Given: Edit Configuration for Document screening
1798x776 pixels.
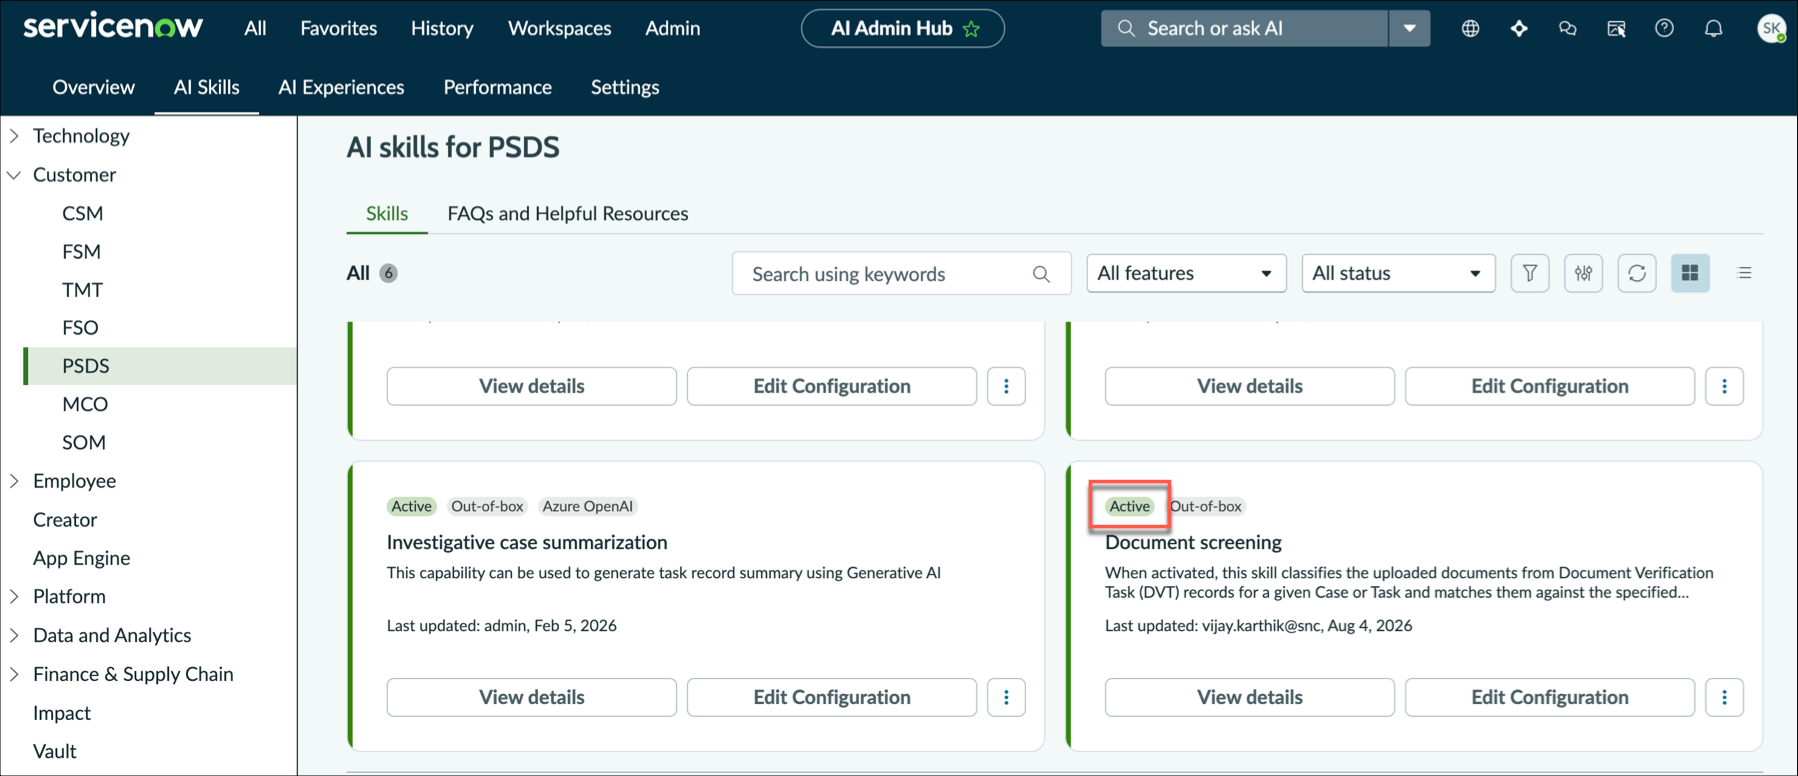Looking at the screenshot, I should [x=1550, y=697].
